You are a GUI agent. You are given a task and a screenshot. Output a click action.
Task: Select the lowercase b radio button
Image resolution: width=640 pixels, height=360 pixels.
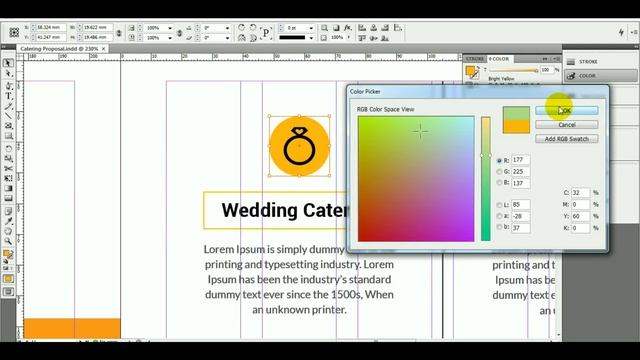click(499, 227)
